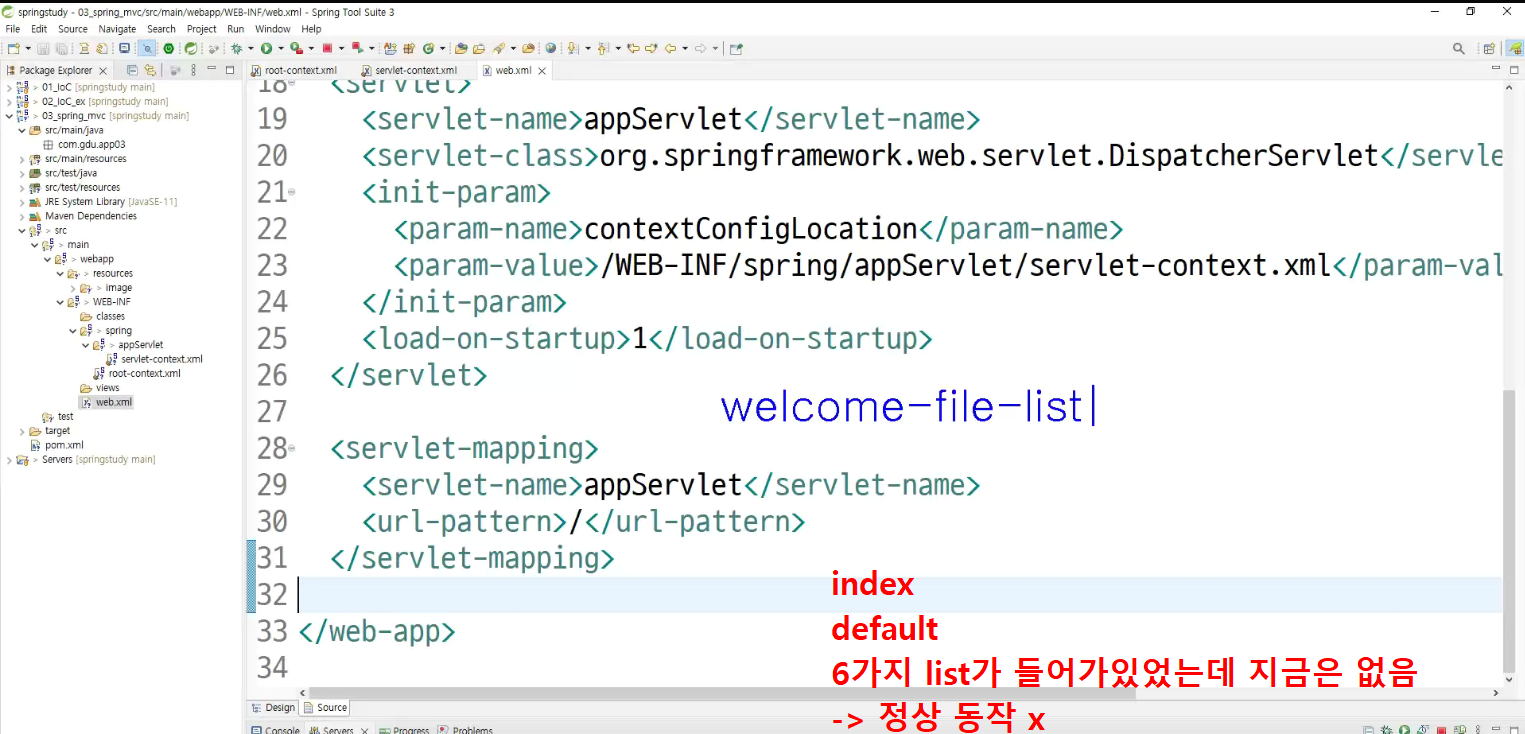Screen dimensions: 1525x734
Task: Expand the 01_IoC project node
Action: pyautogui.click(x=9, y=87)
